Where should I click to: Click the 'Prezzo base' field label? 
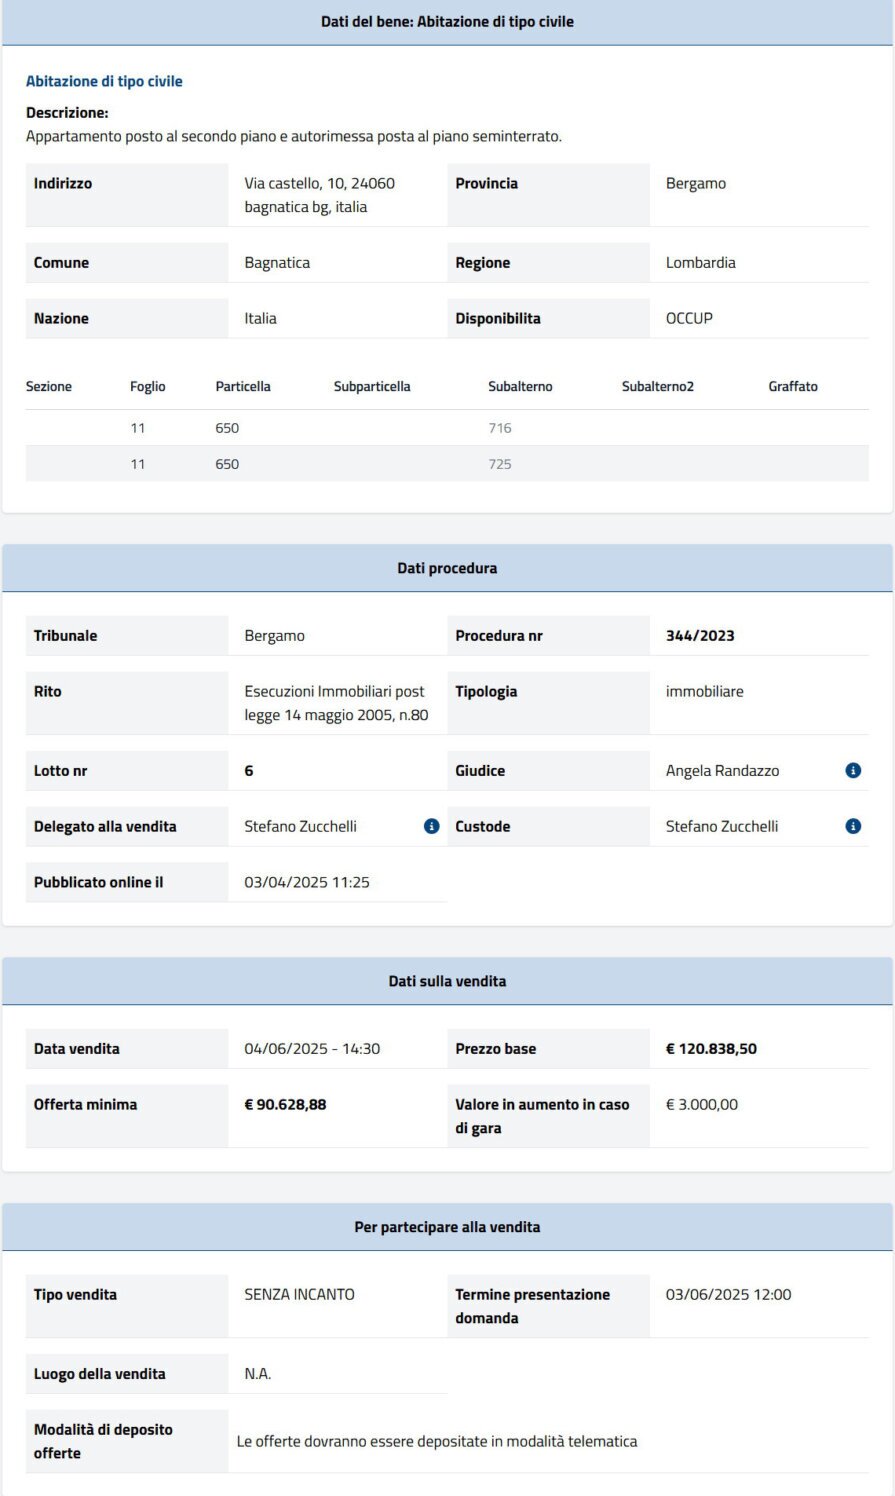496,1049
